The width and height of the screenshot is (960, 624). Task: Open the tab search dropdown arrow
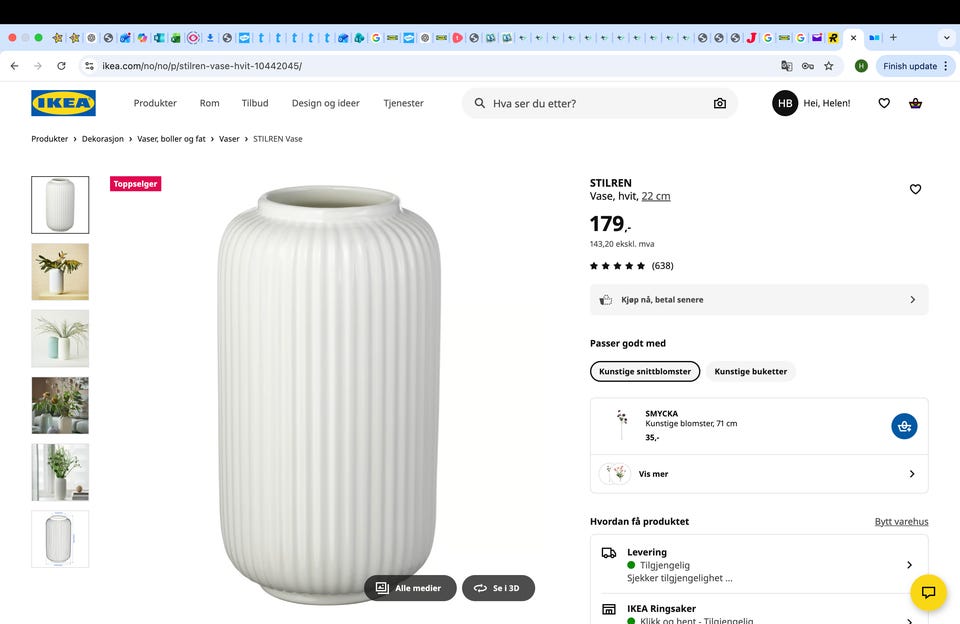click(946, 37)
